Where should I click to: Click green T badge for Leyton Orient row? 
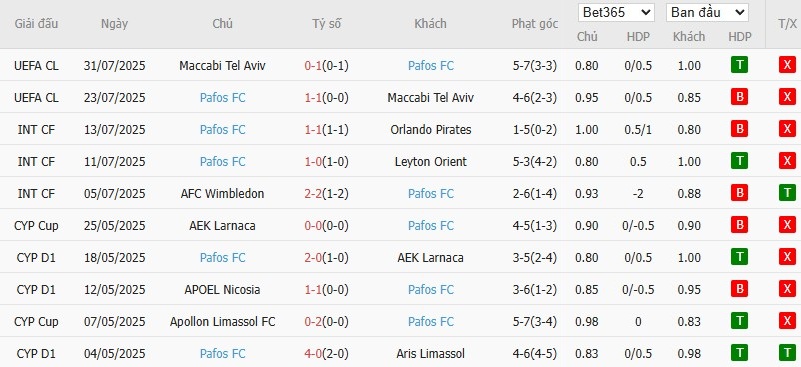tap(739, 162)
